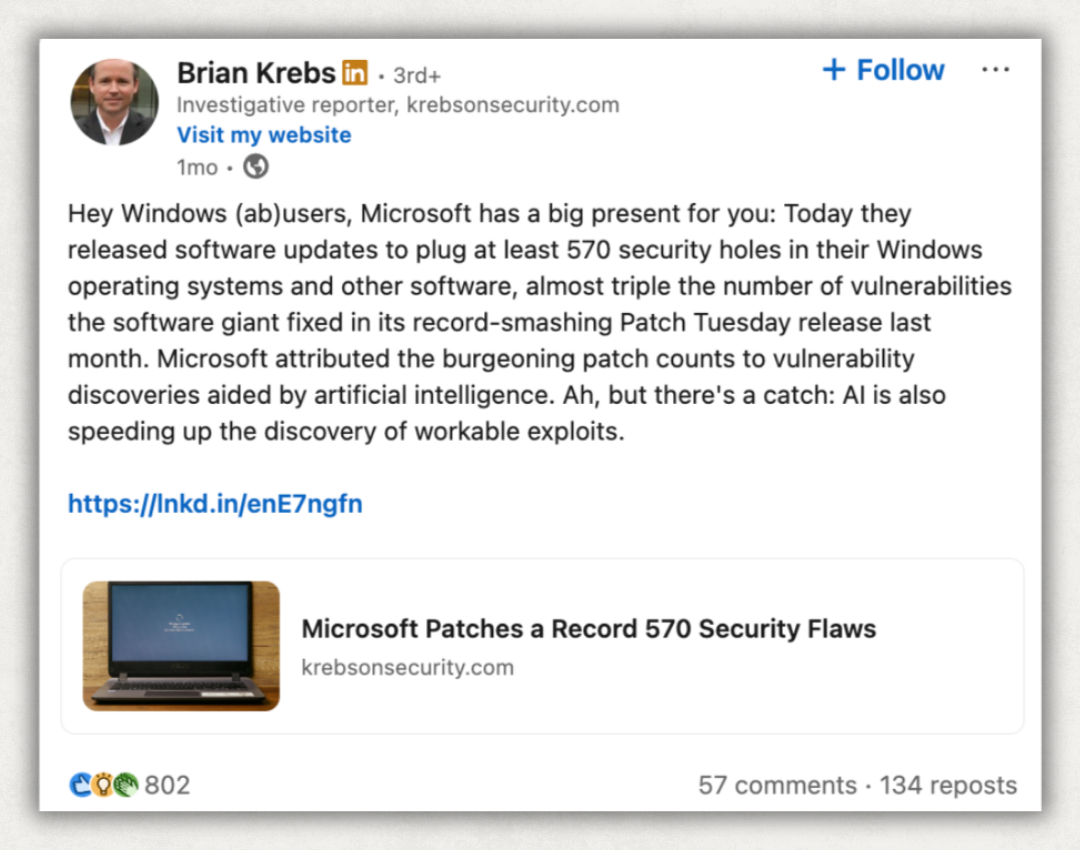Viewport: 1080px width, 850px height.
Task: Click krebsonsecurity.com domain in link preview
Action: (x=408, y=667)
